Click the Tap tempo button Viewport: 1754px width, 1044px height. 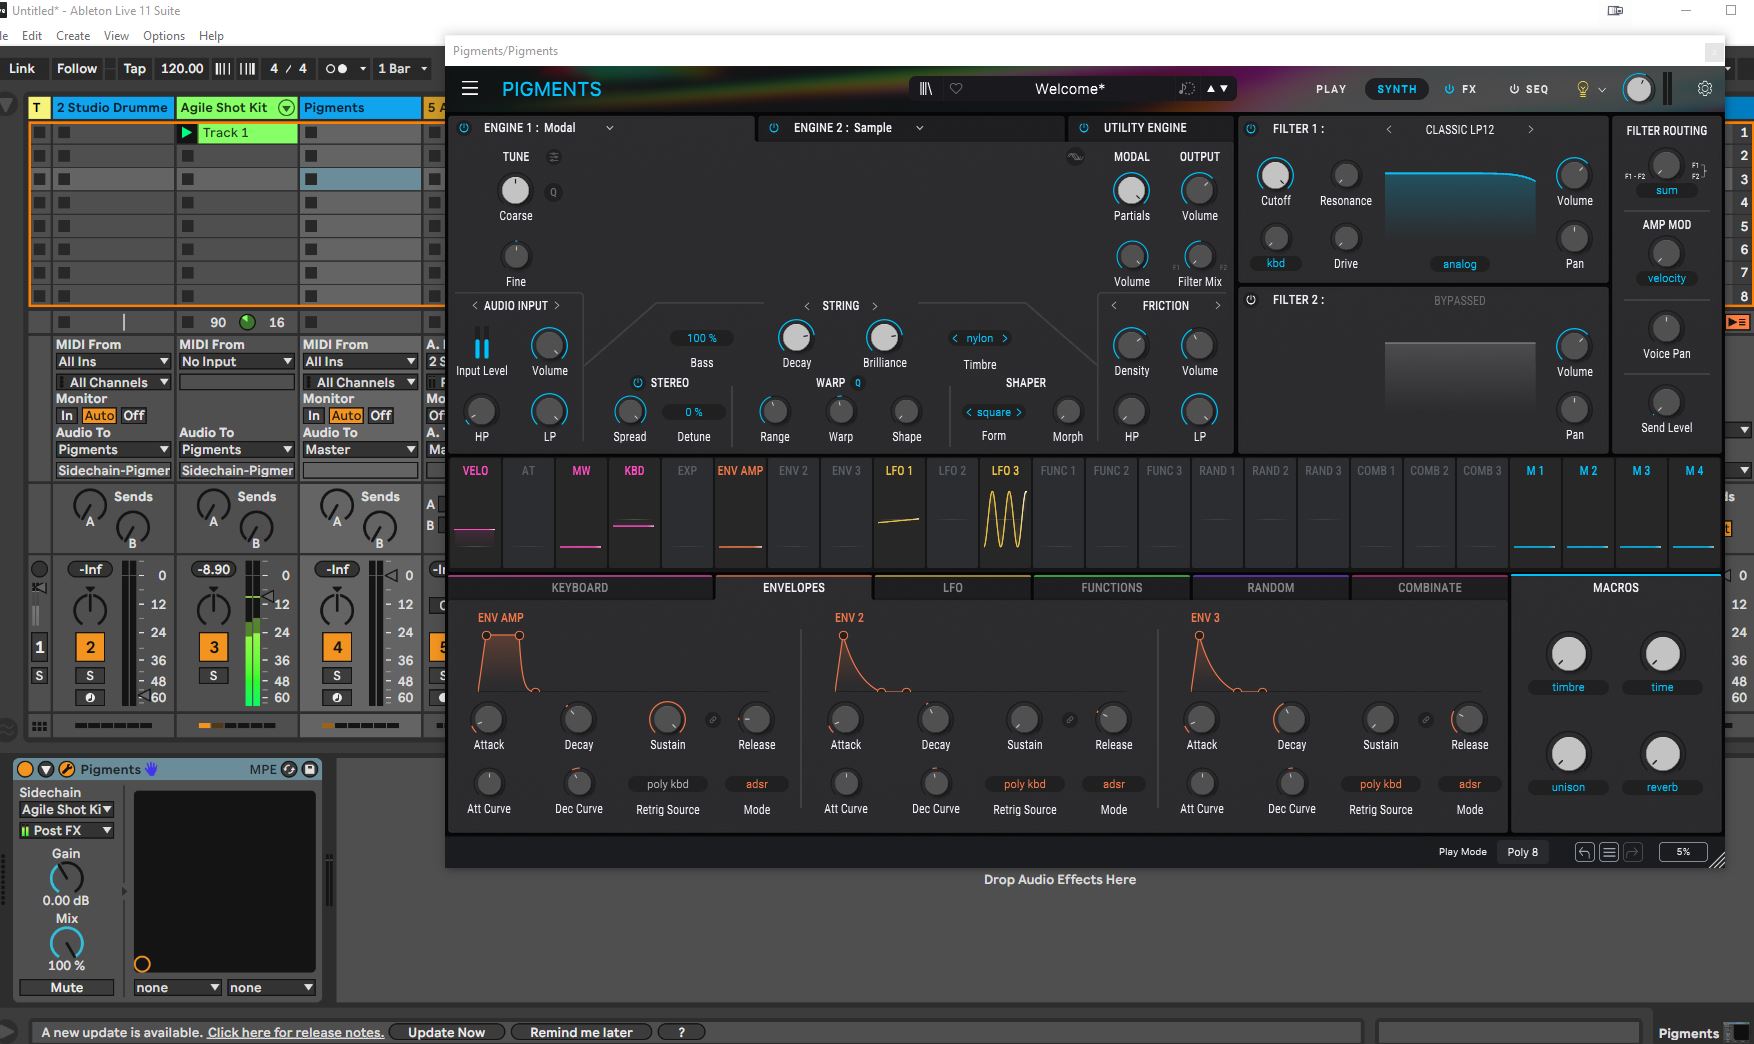click(x=134, y=68)
